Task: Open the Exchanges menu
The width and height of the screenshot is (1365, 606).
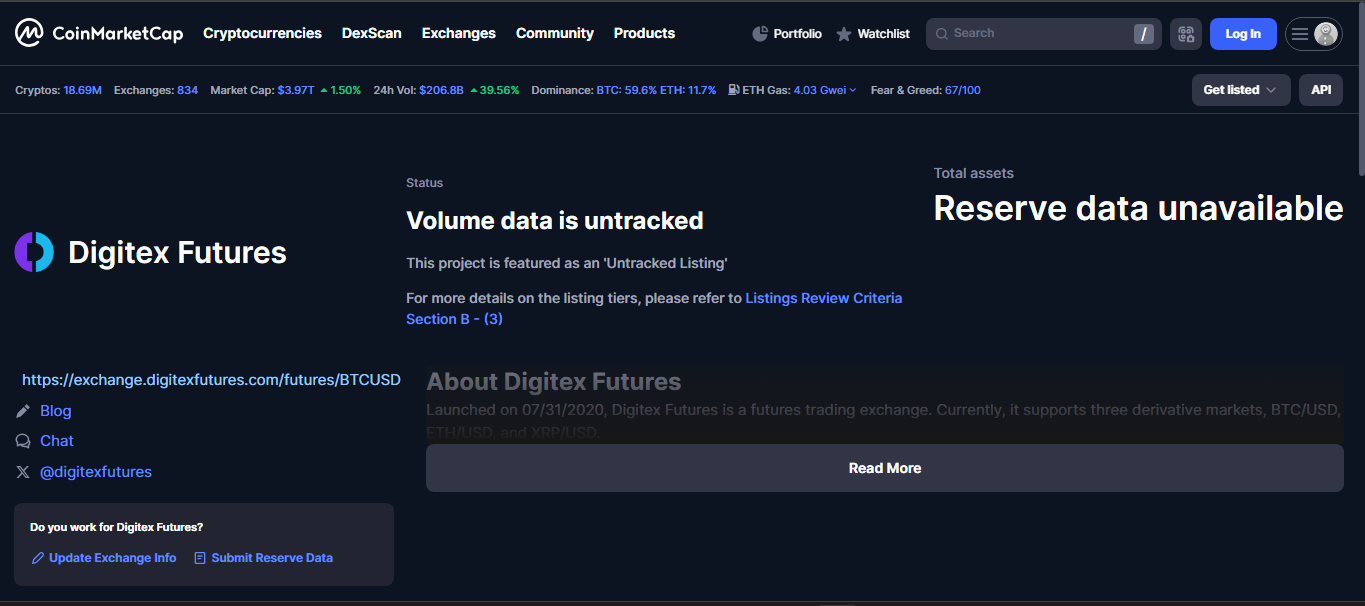Action: pyautogui.click(x=459, y=33)
